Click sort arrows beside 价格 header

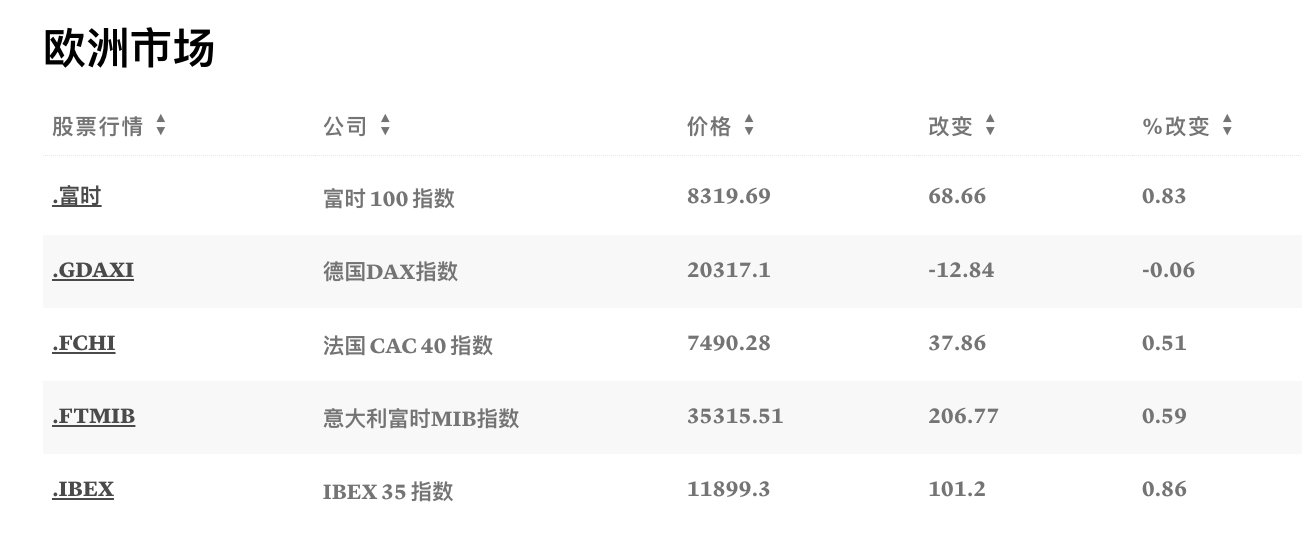point(749,126)
